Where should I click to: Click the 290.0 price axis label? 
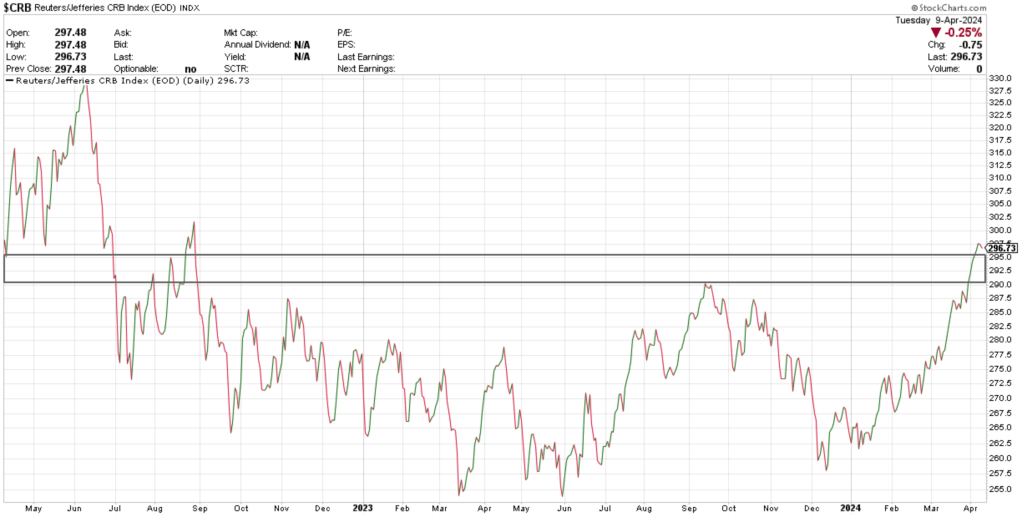[x=1001, y=284]
